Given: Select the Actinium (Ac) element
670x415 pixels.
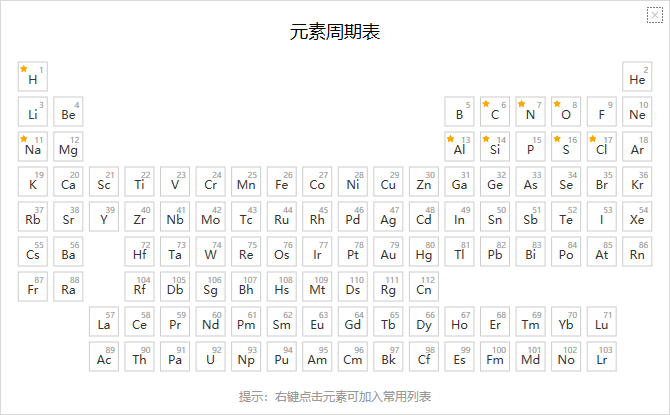Looking at the screenshot, I should (104, 357).
